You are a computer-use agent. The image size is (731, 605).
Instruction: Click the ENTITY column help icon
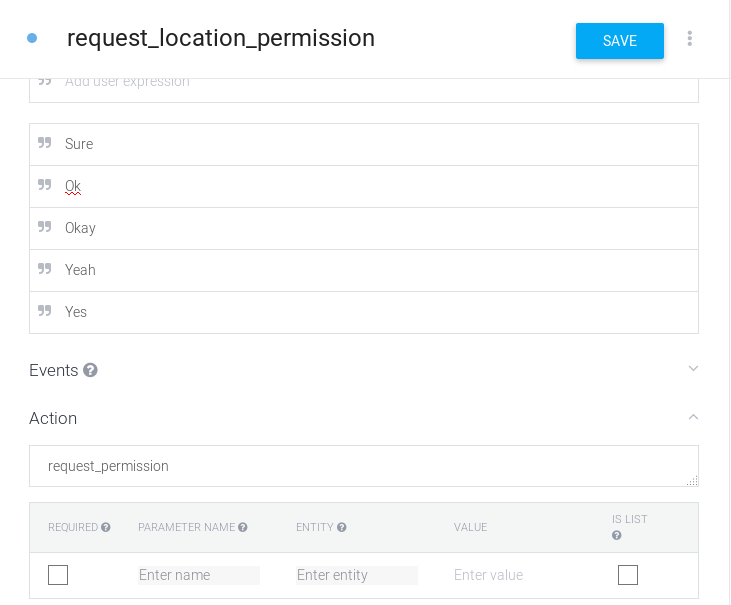click(342, 527)
